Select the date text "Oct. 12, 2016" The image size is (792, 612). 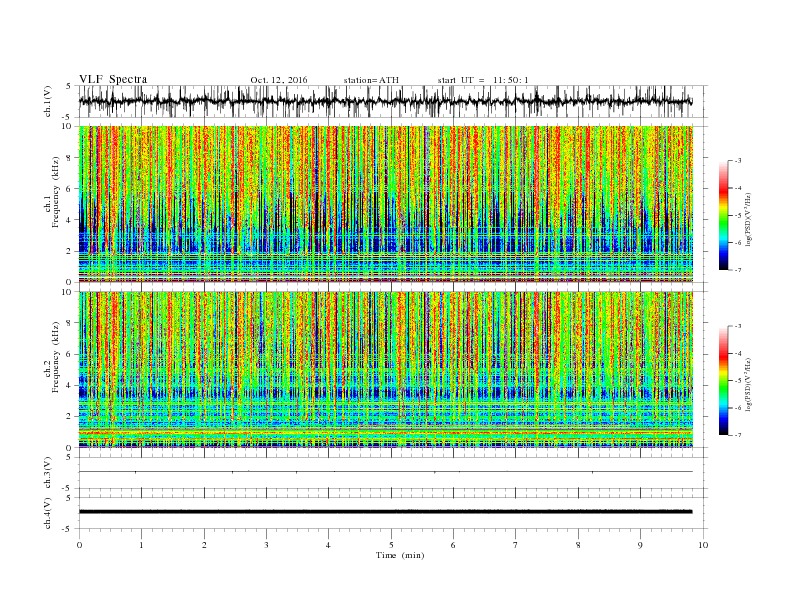(x=278, y=80)
